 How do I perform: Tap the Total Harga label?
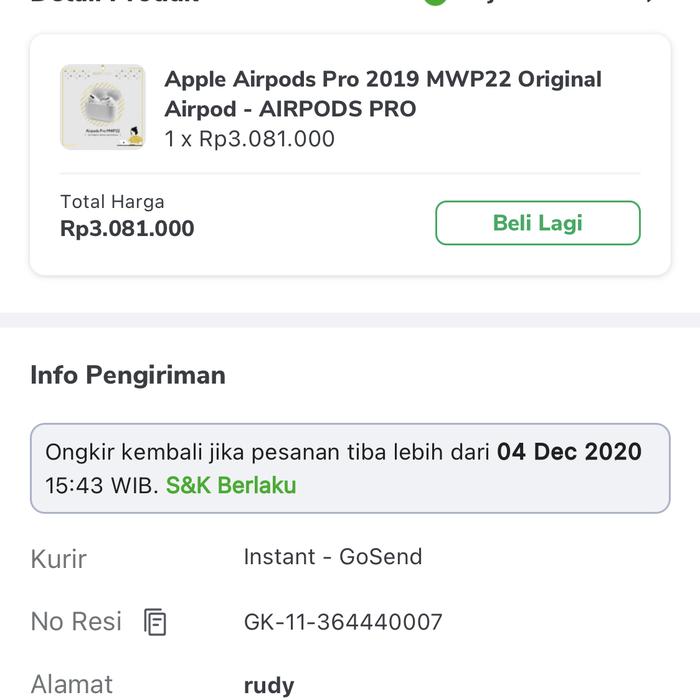(x=112, y=202)
